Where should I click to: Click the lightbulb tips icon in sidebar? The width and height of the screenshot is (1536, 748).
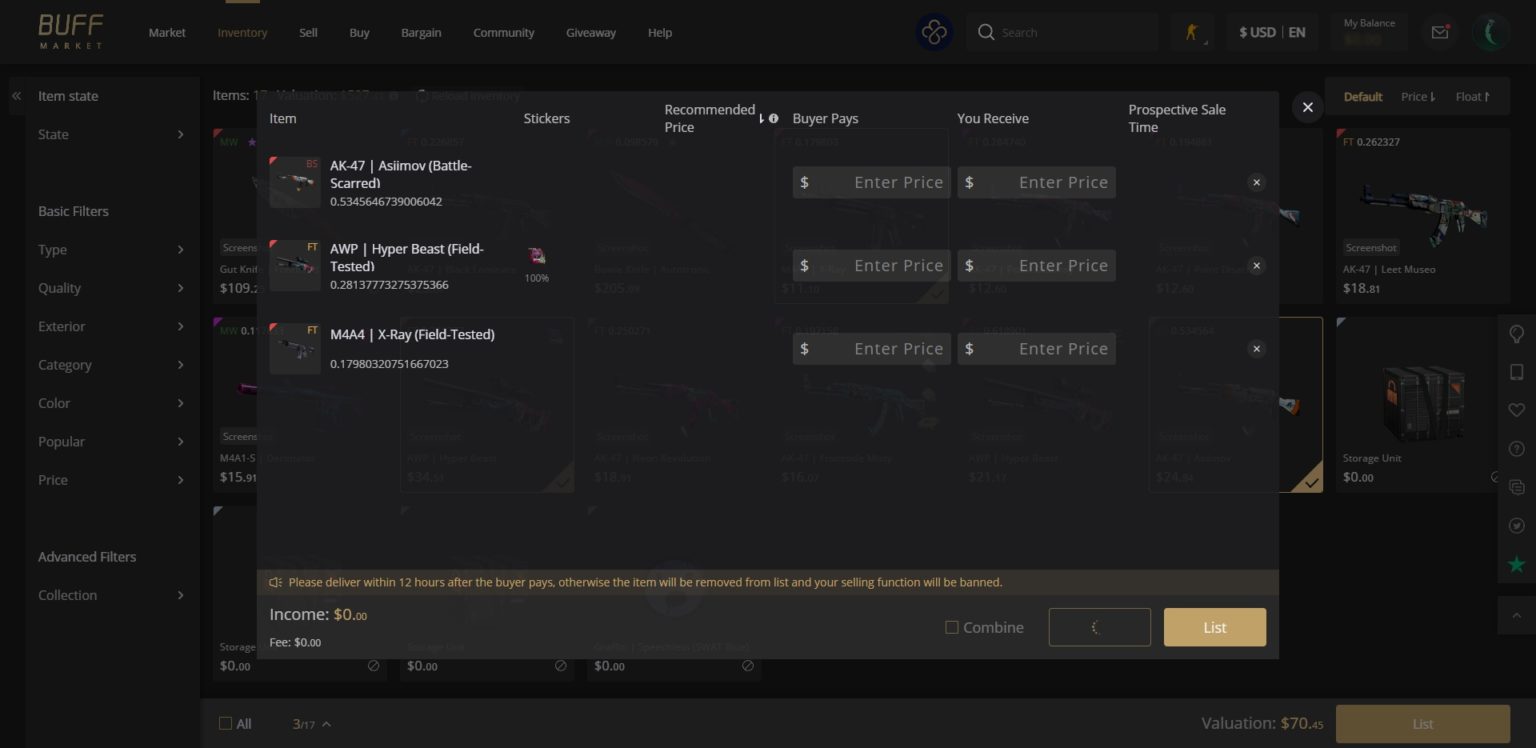click(x=1516, y=334)
